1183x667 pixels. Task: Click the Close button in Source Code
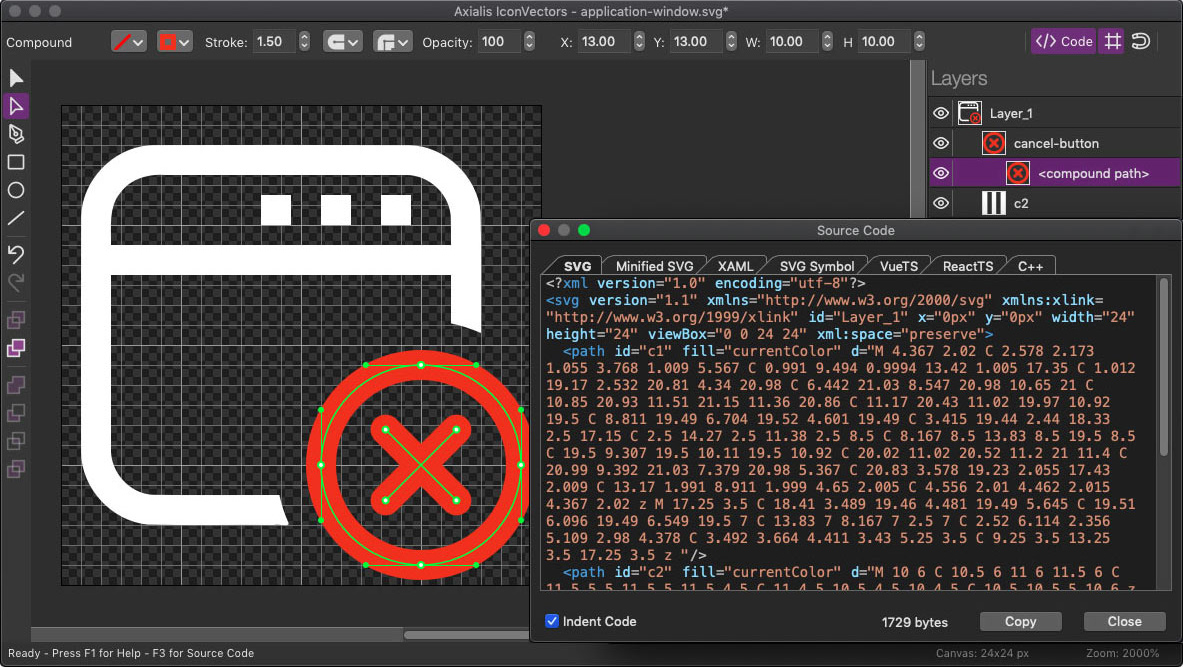tap(1124, 621)
